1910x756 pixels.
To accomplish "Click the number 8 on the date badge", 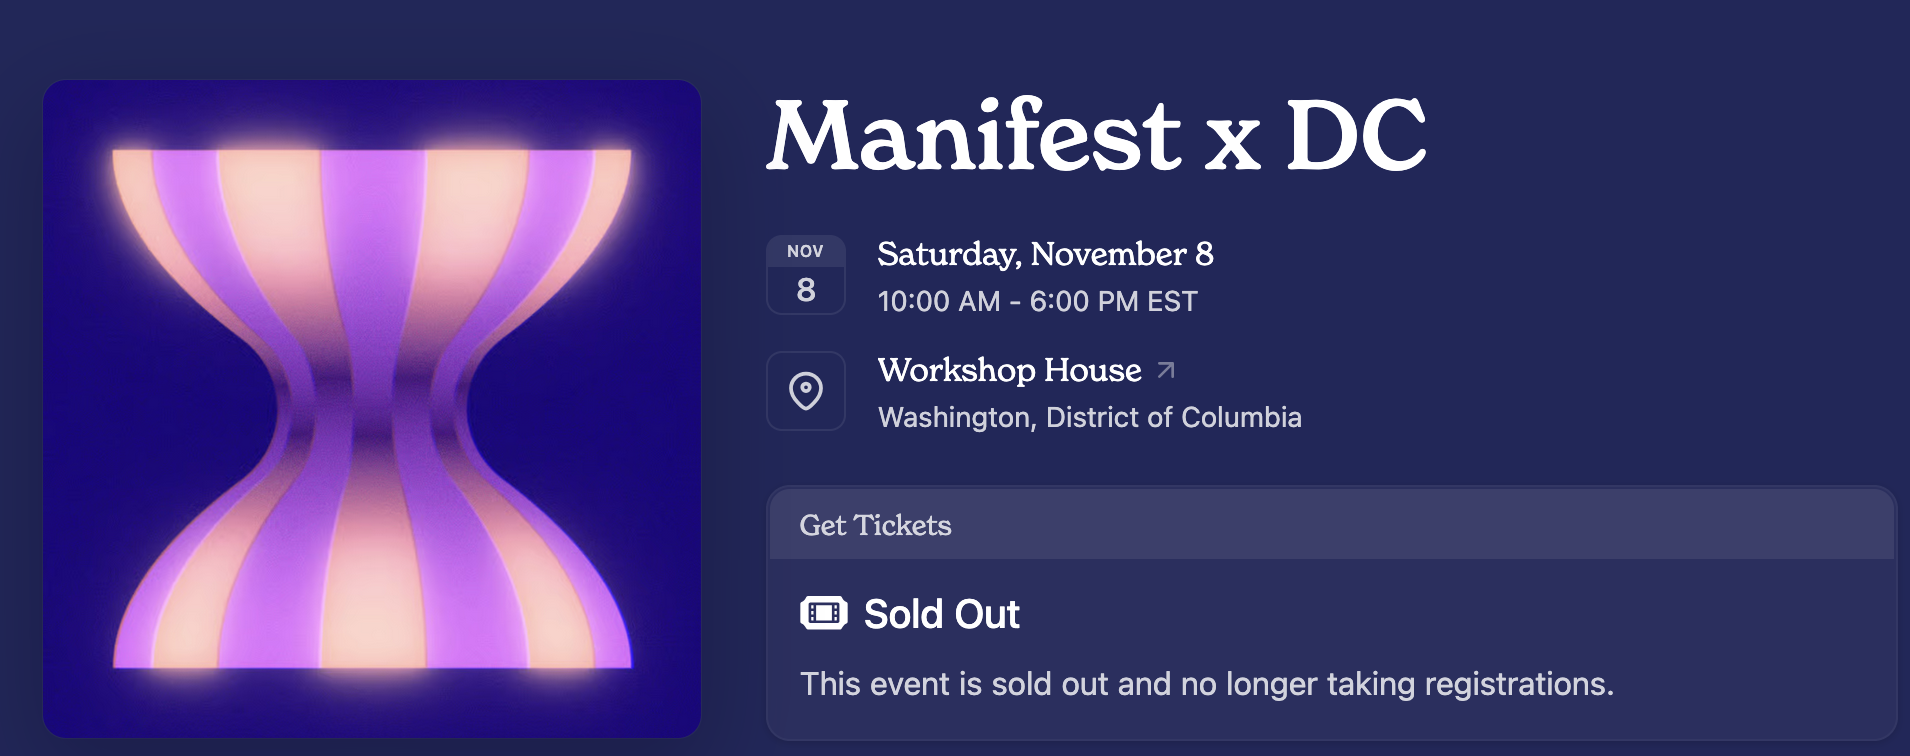I will point(806,290).
